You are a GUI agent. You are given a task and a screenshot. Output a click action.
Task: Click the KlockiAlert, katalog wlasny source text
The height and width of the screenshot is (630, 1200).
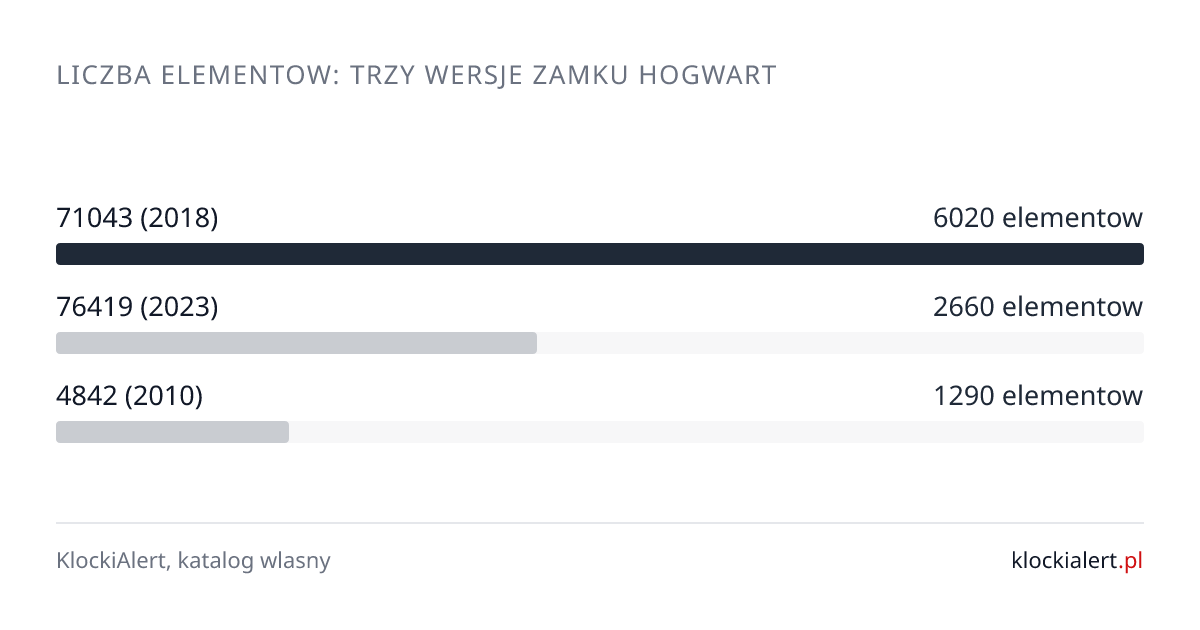pyautogui.click(x=193, y=561)
